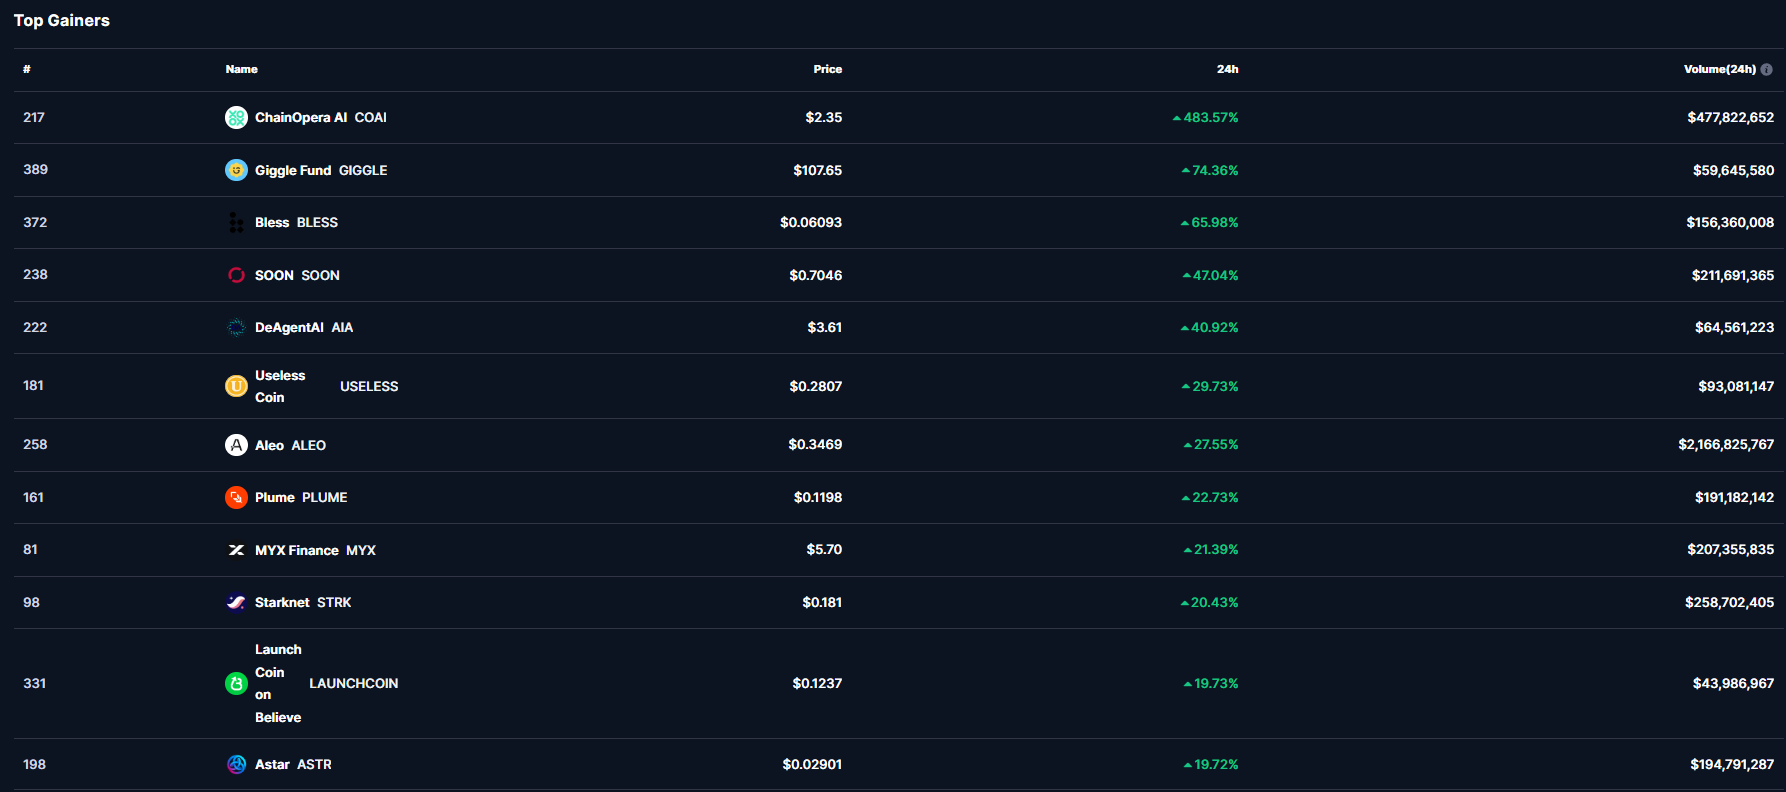Click the ChainOpera AI 483.57% gain value

[1210, 118]
